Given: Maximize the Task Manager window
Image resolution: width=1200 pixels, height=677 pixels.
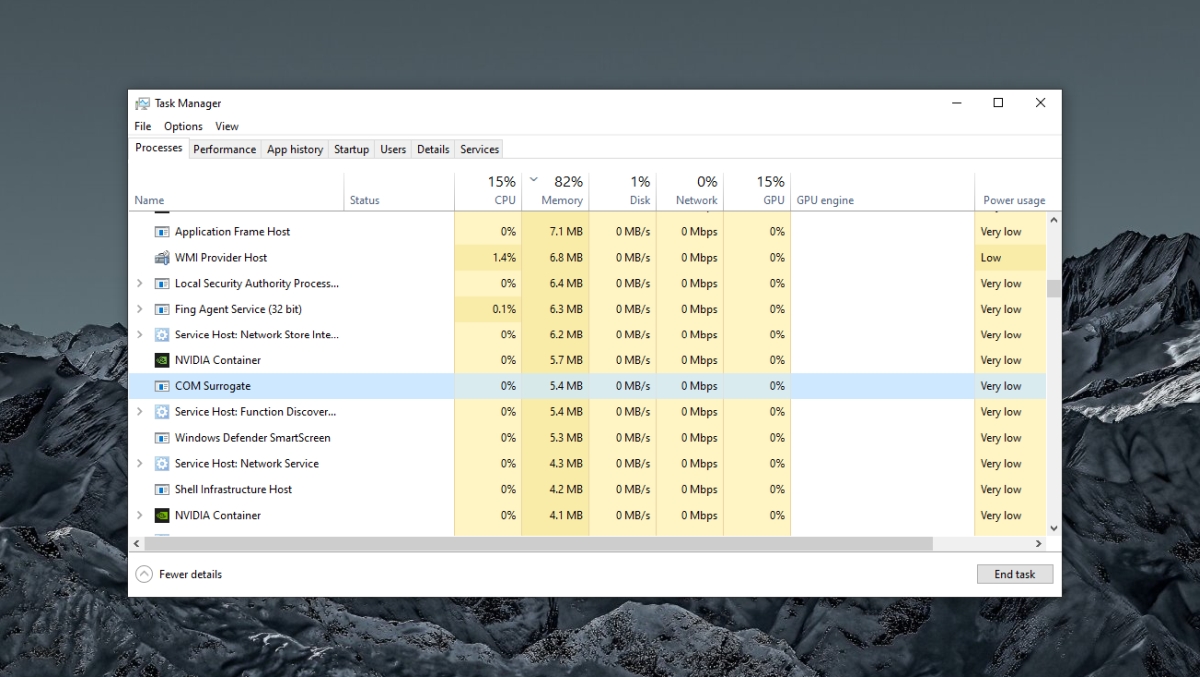Looking at the screenshot, I should 998,103.
